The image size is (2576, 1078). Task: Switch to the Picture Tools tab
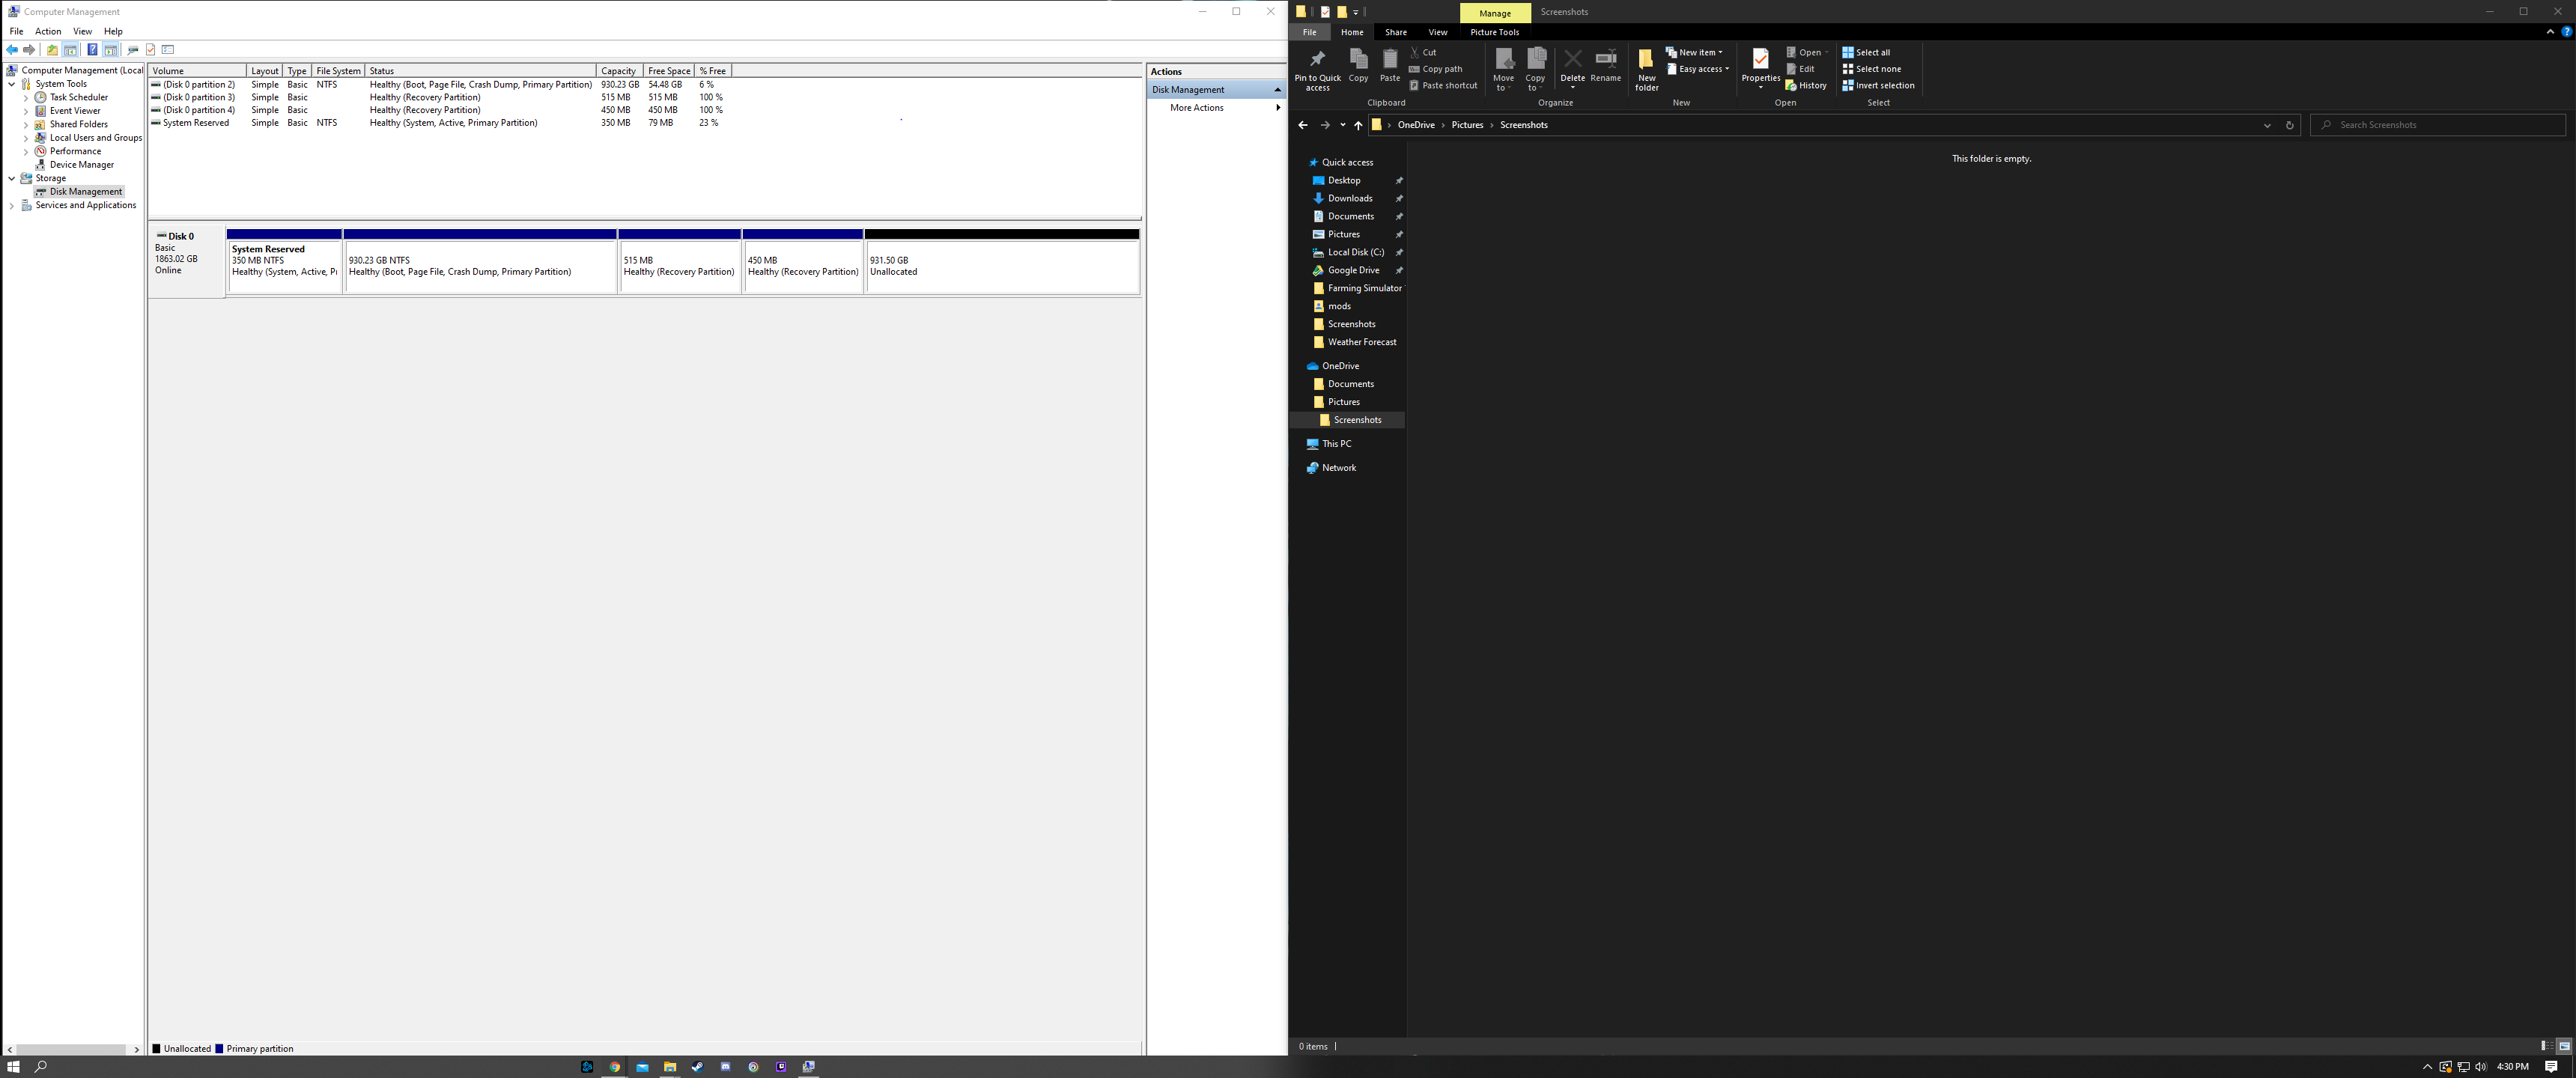click(x=1494, y=33)
